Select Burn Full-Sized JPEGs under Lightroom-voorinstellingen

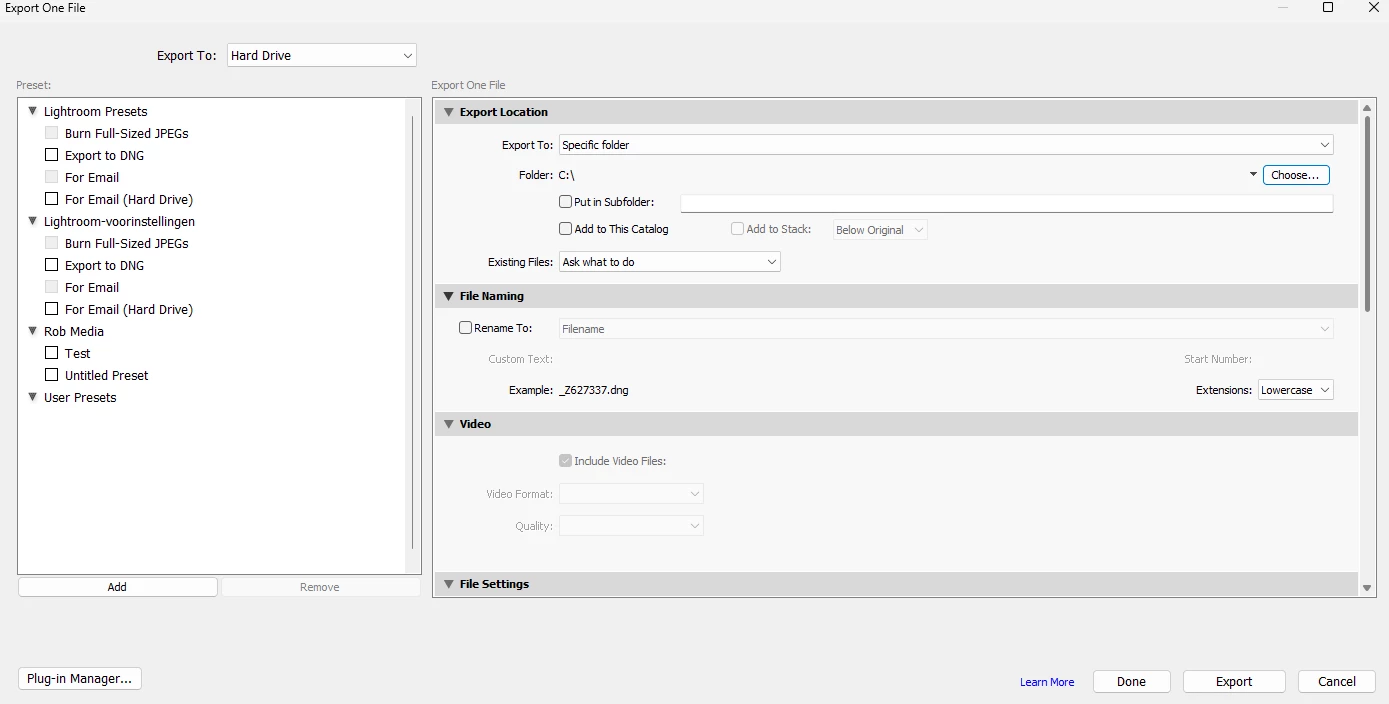pyautogui.click(x=126, y=243)
